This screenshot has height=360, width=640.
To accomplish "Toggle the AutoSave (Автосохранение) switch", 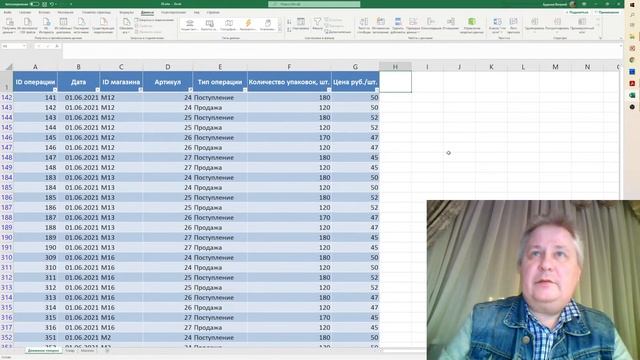I will click(x=34, y=4).
